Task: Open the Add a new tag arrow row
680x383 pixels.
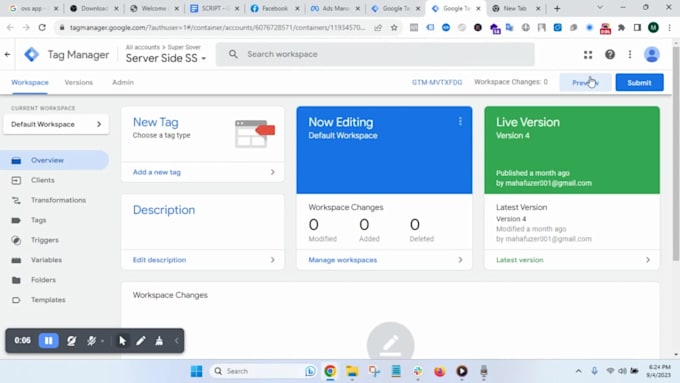Action: click(203, 172)
